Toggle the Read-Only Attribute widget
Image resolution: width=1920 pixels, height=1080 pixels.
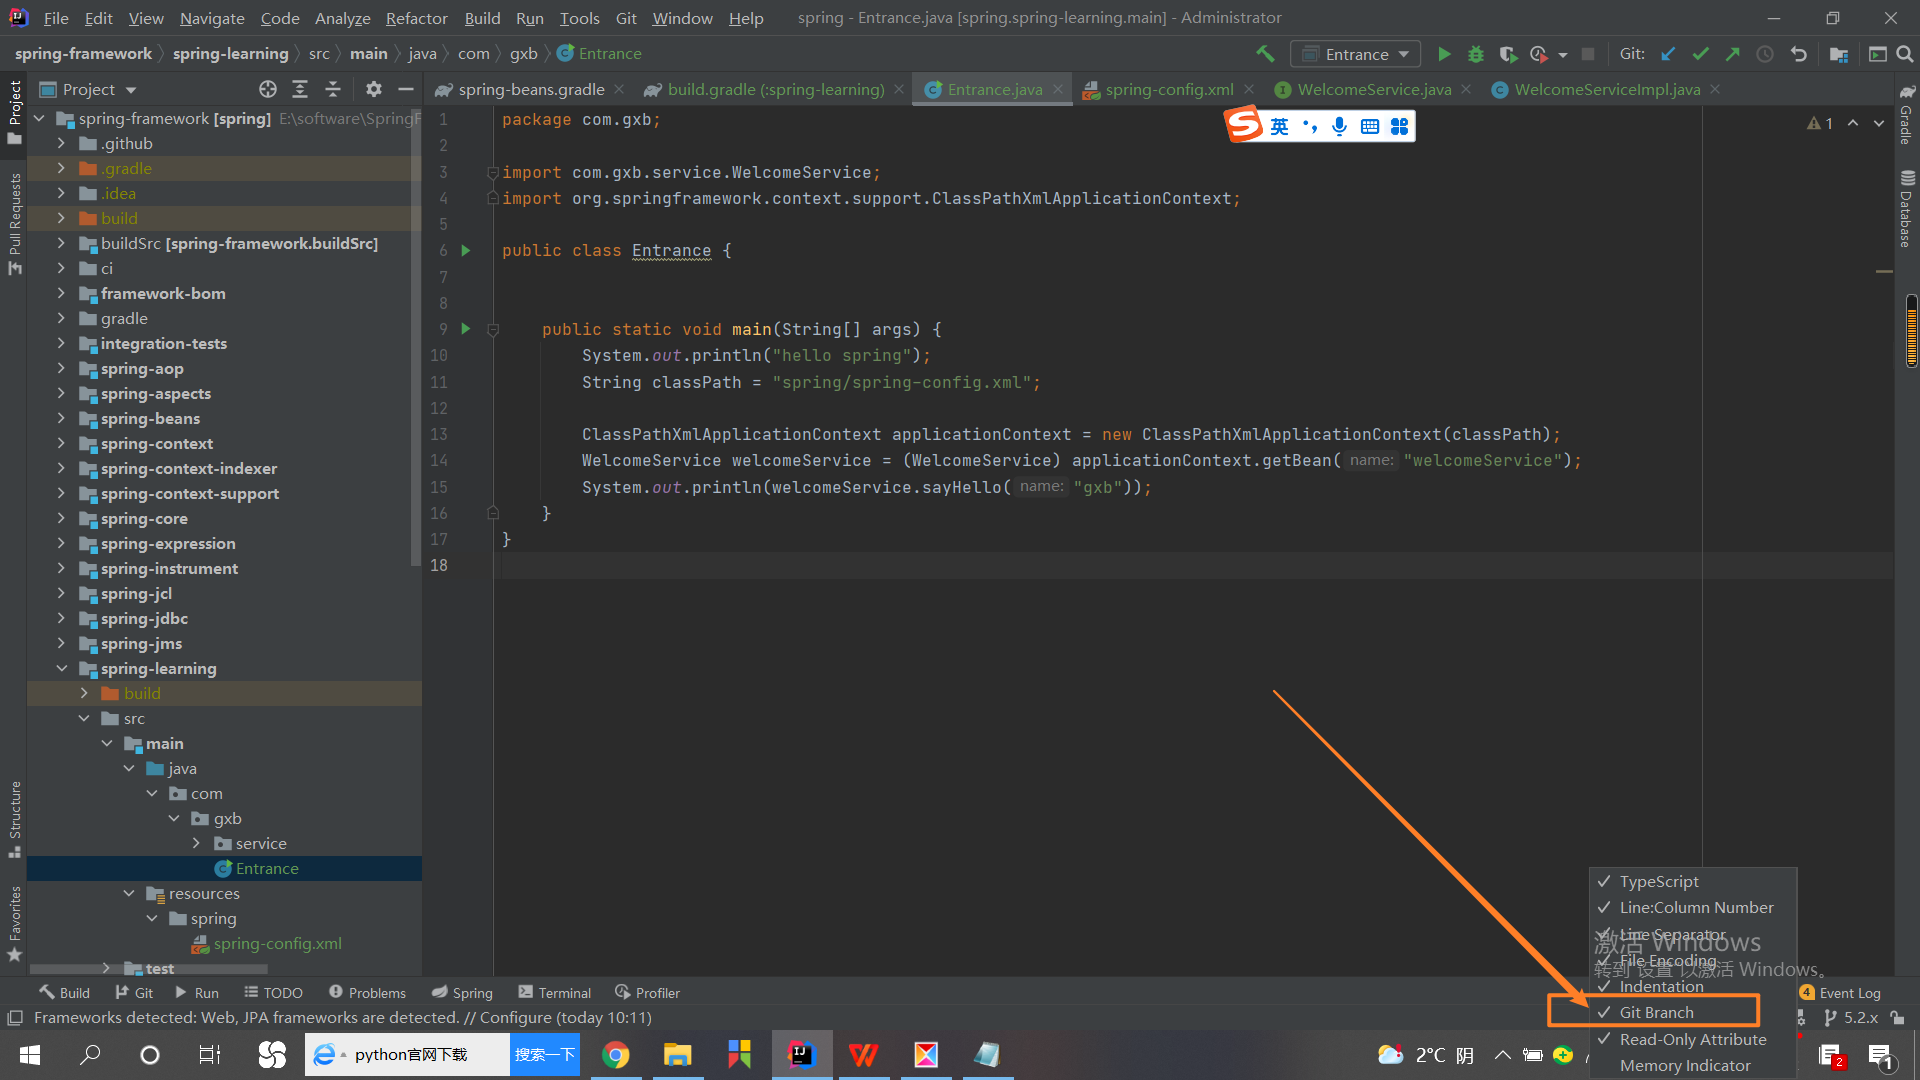pos(1693,1040)
